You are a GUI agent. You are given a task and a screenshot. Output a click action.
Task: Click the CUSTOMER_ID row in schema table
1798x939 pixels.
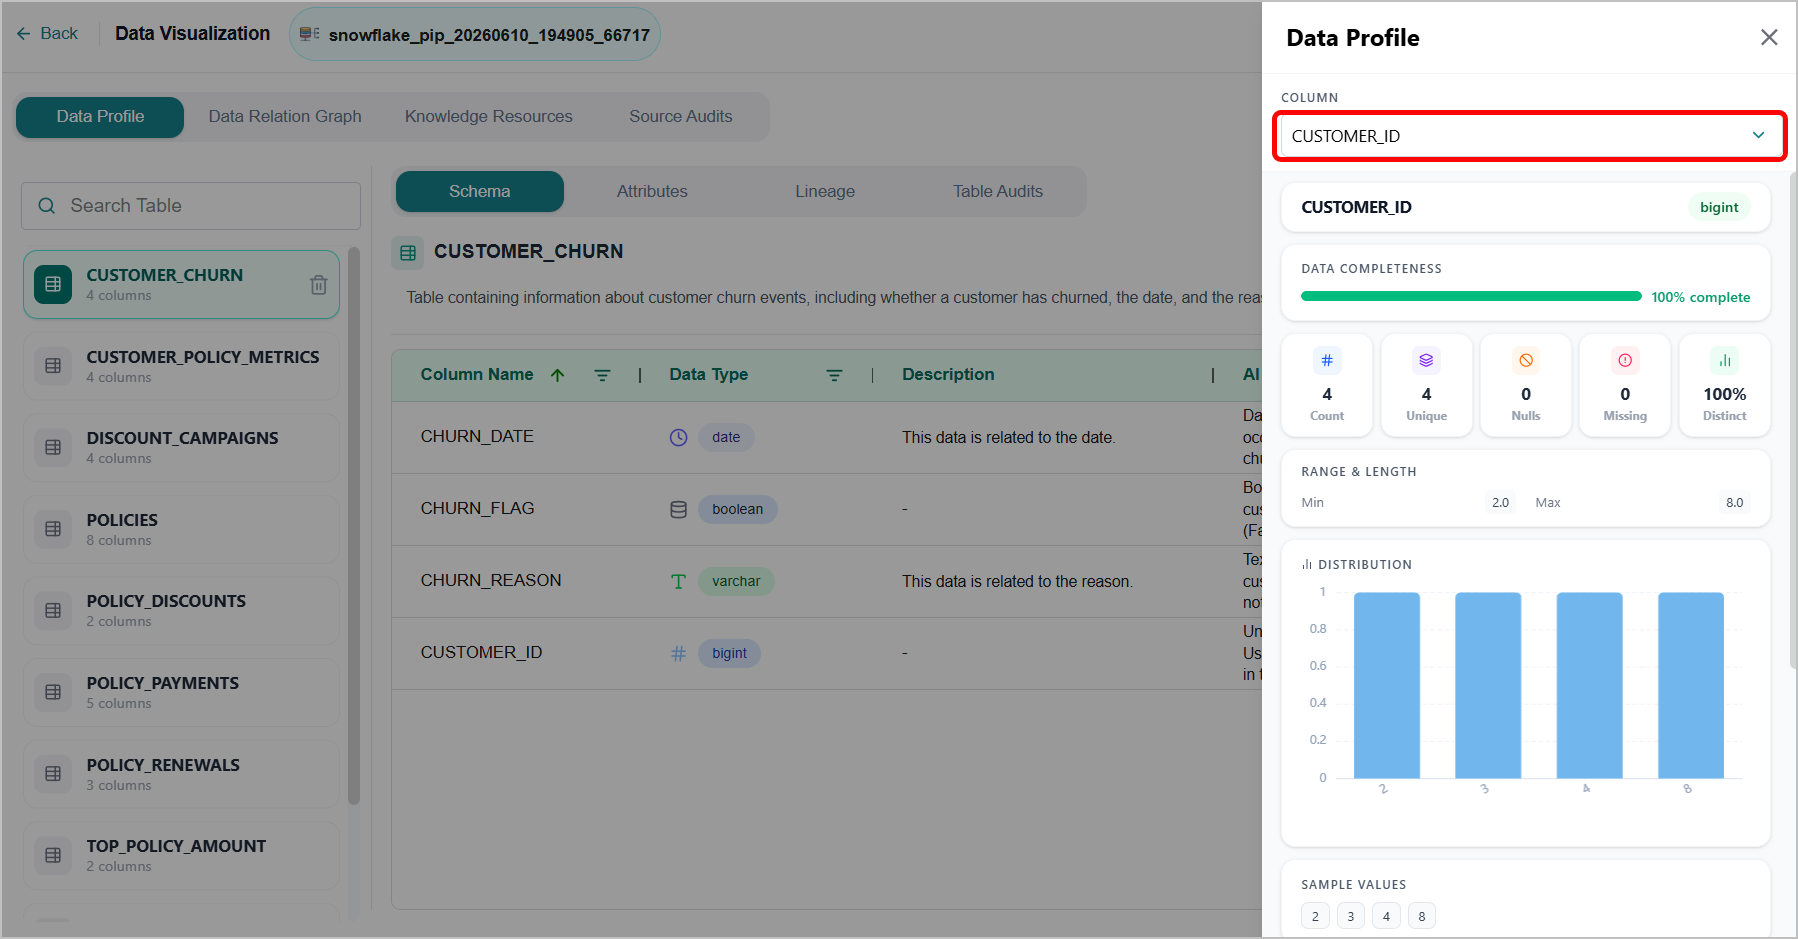tap(827, 653)
